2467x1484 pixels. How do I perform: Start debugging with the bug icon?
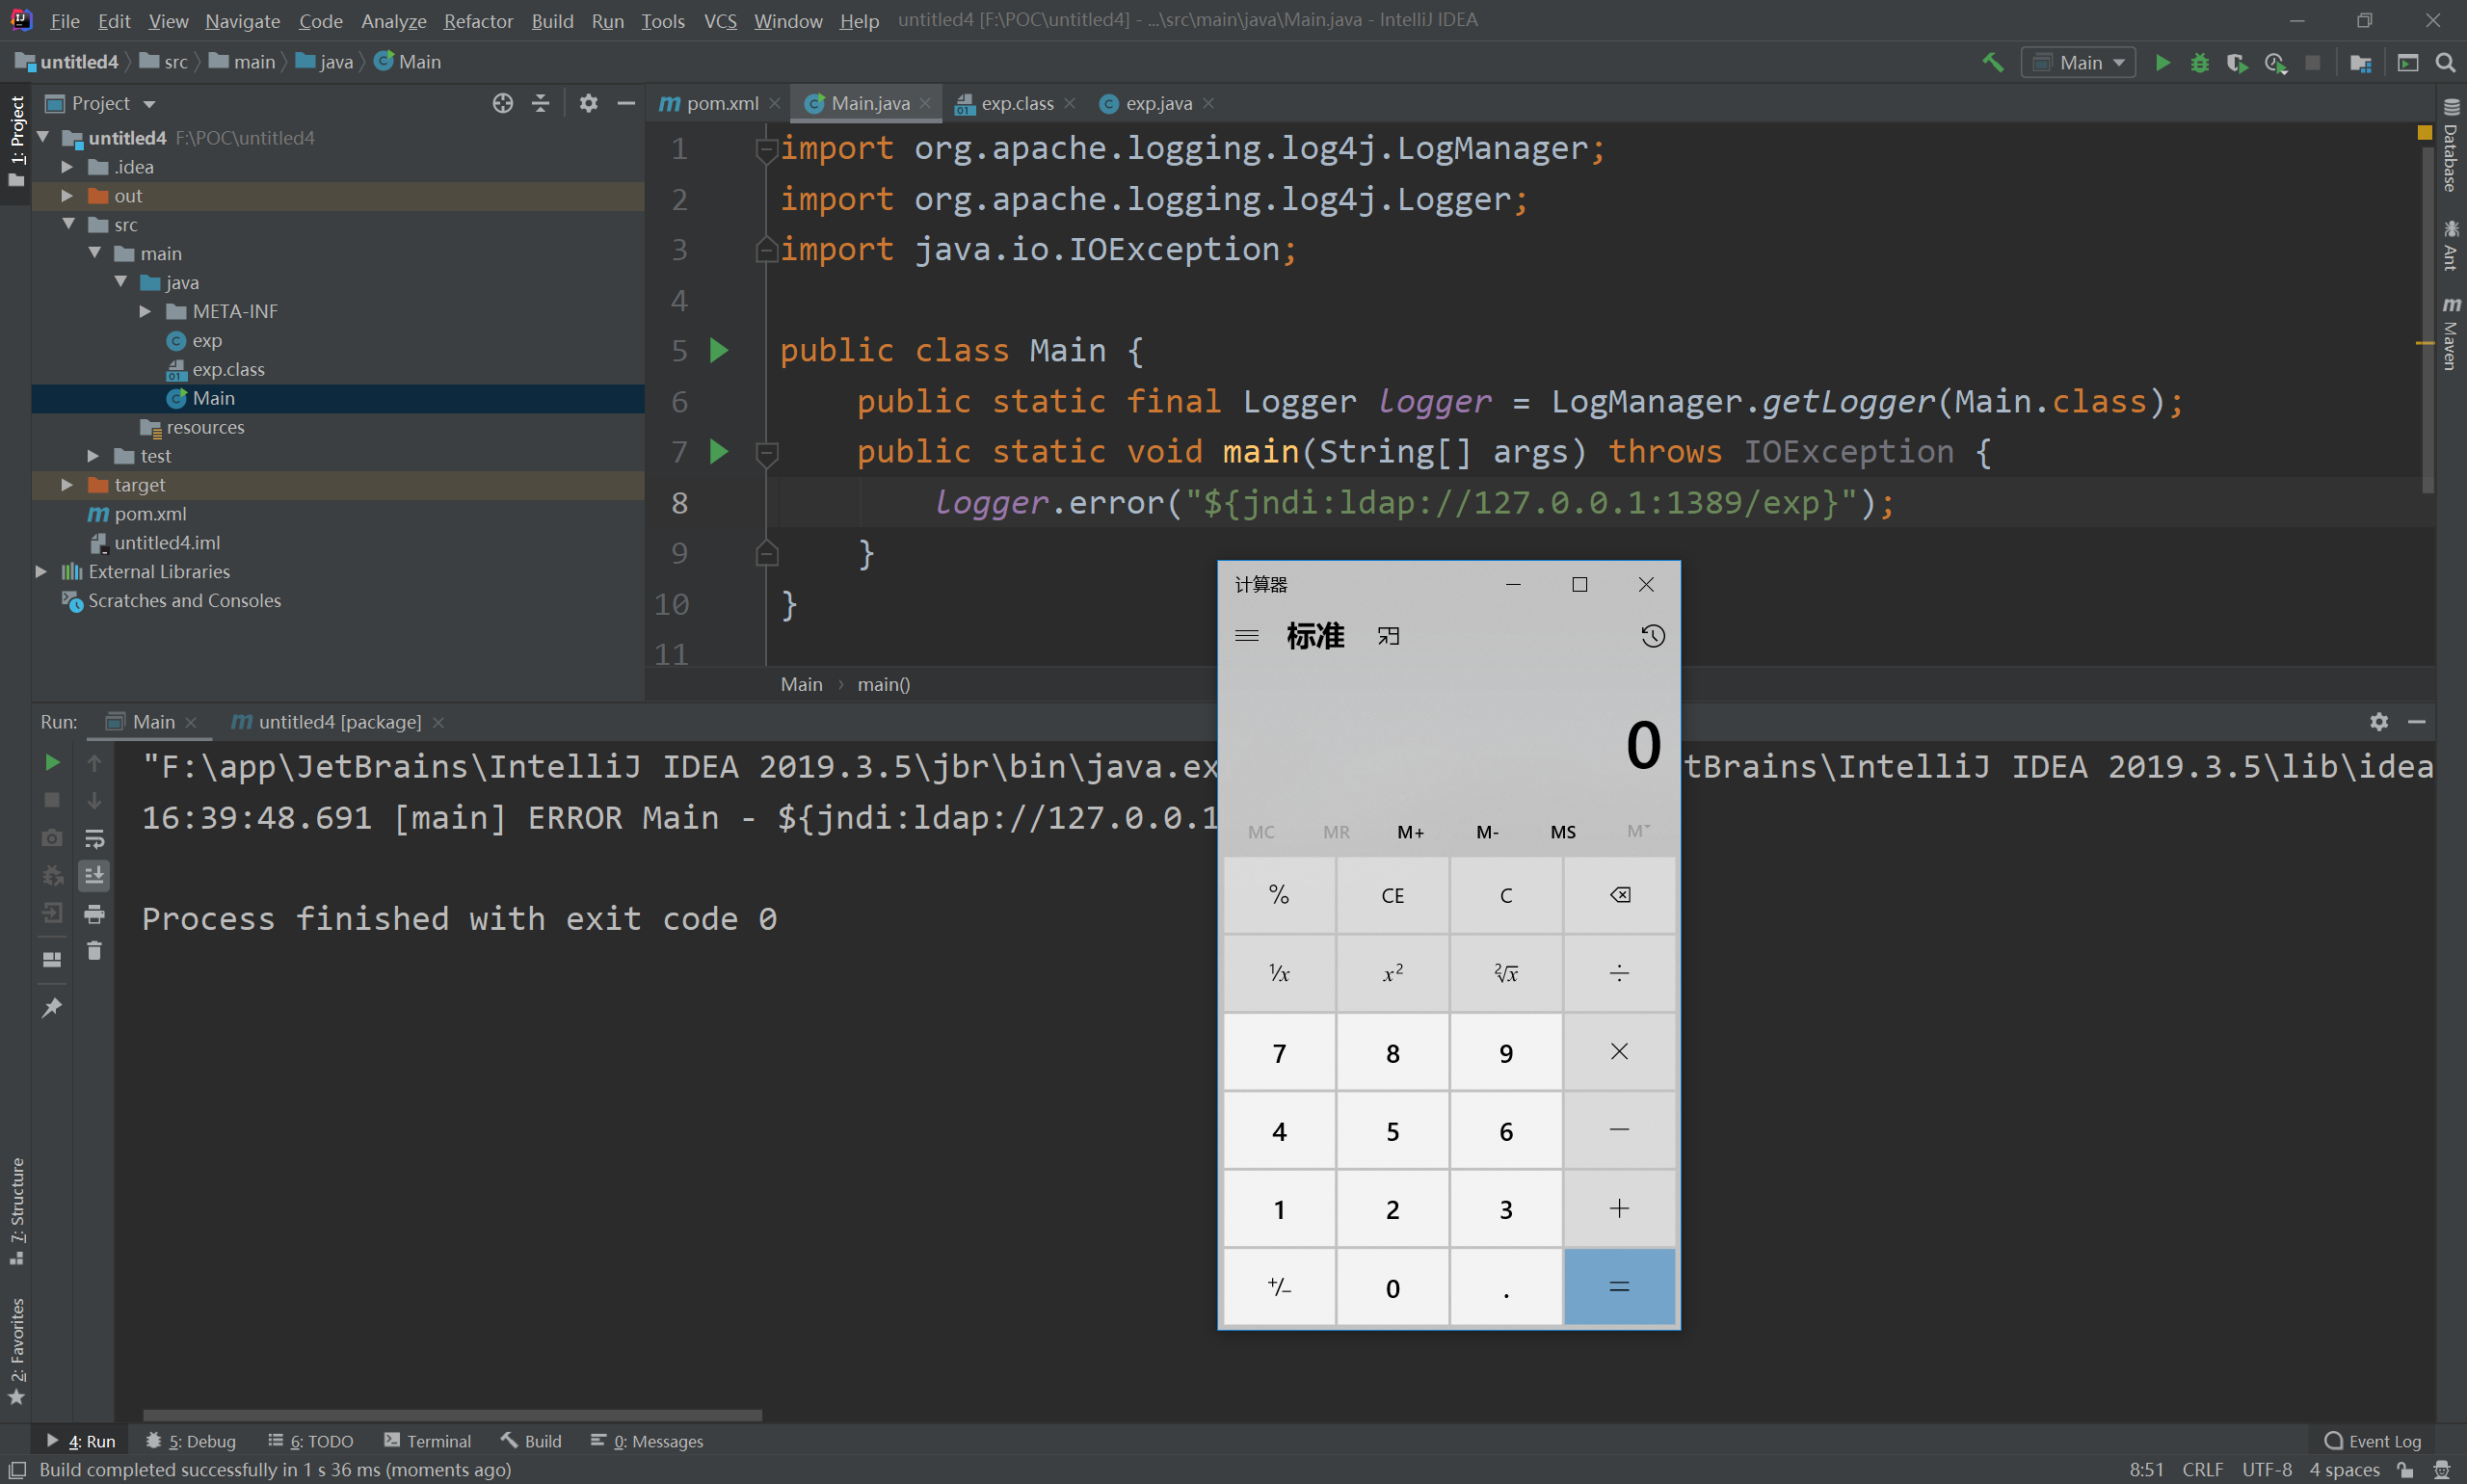(x=2199, y=62)
